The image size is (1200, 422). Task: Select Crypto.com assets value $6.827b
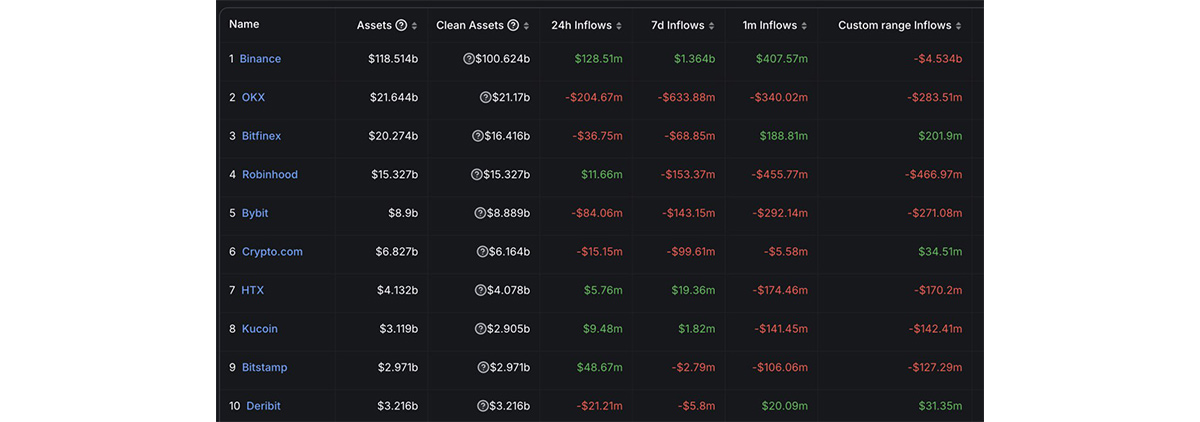[x=398, y=252]
